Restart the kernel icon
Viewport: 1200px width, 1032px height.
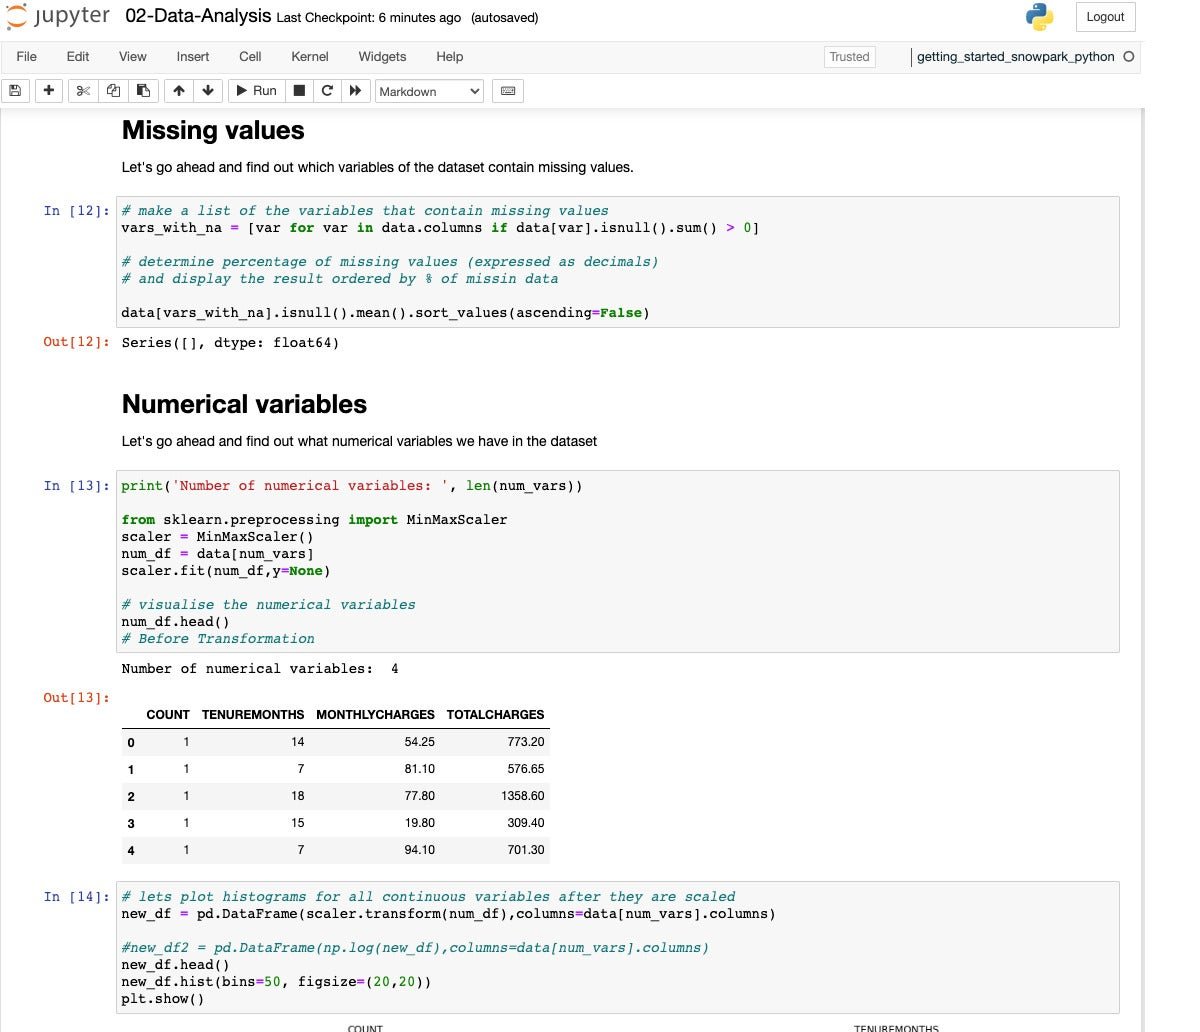tap(326, 91)
